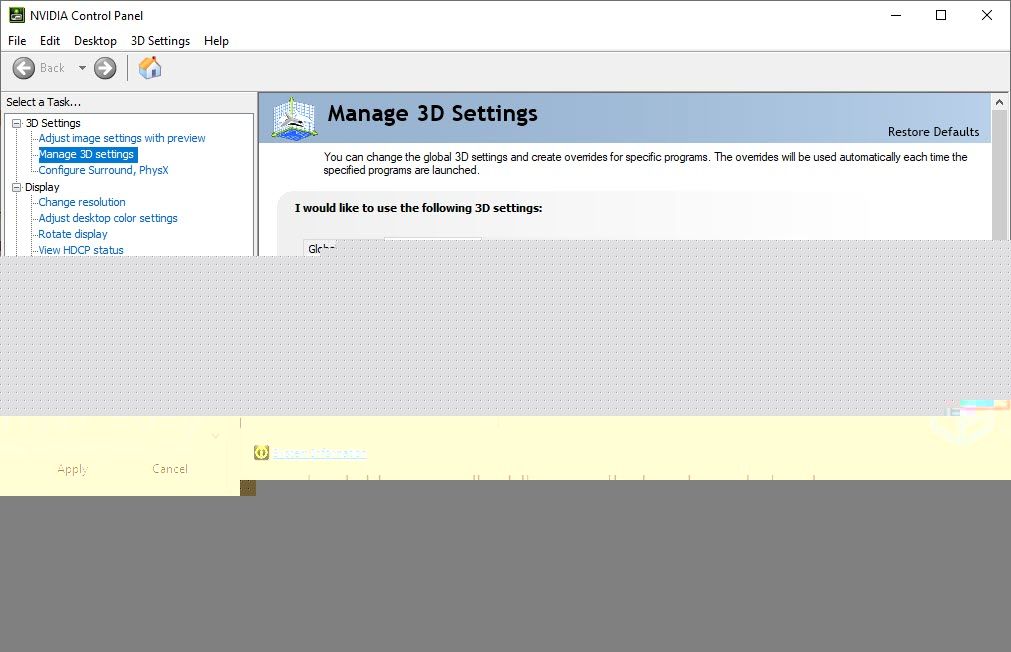The height and width of the screenshot is (652, 1011).
Task: Click the Manage 3D Settings header graphic
Action: 294,117
